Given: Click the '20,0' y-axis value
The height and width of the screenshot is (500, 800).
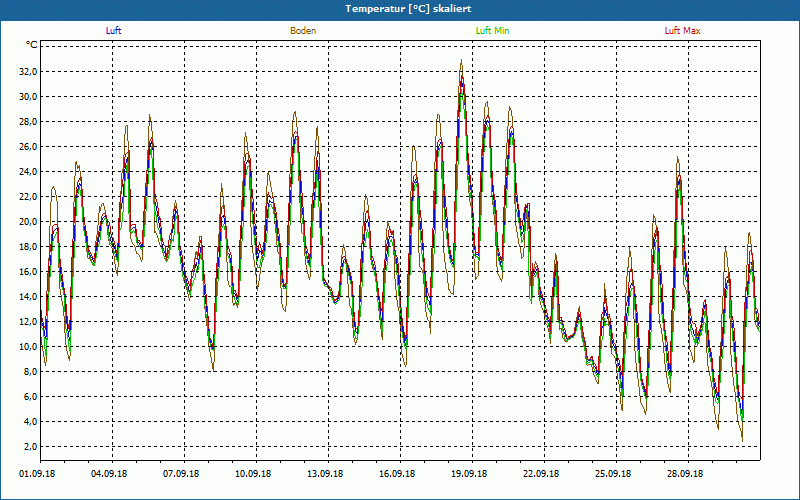Looking at the screenshot, I should pyautogui.click(x=29, y=221).
